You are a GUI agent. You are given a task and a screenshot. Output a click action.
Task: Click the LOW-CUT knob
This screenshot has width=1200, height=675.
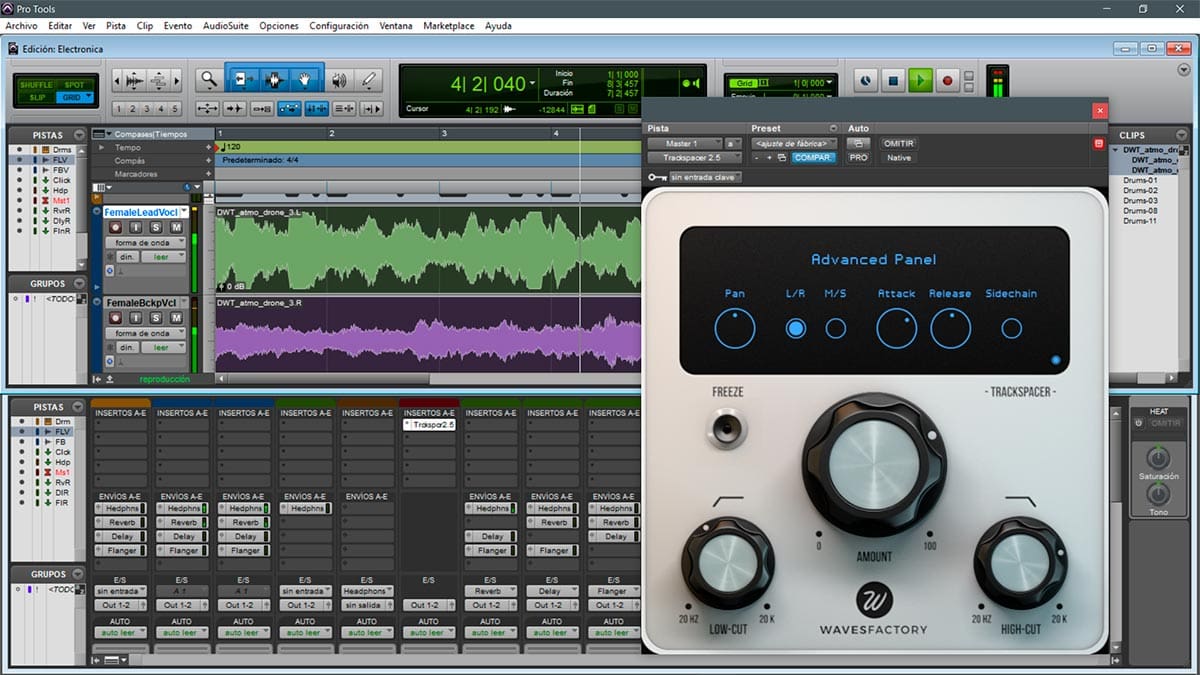(x=728, y=564)
